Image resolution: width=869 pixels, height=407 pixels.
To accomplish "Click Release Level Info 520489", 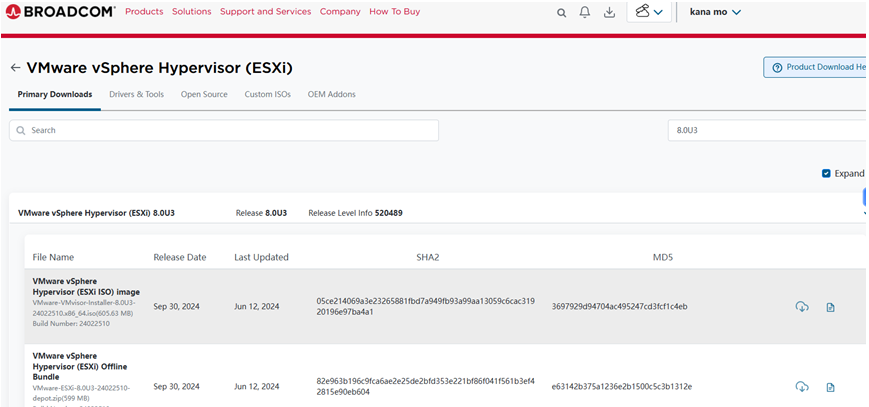I will click(355, 213).
